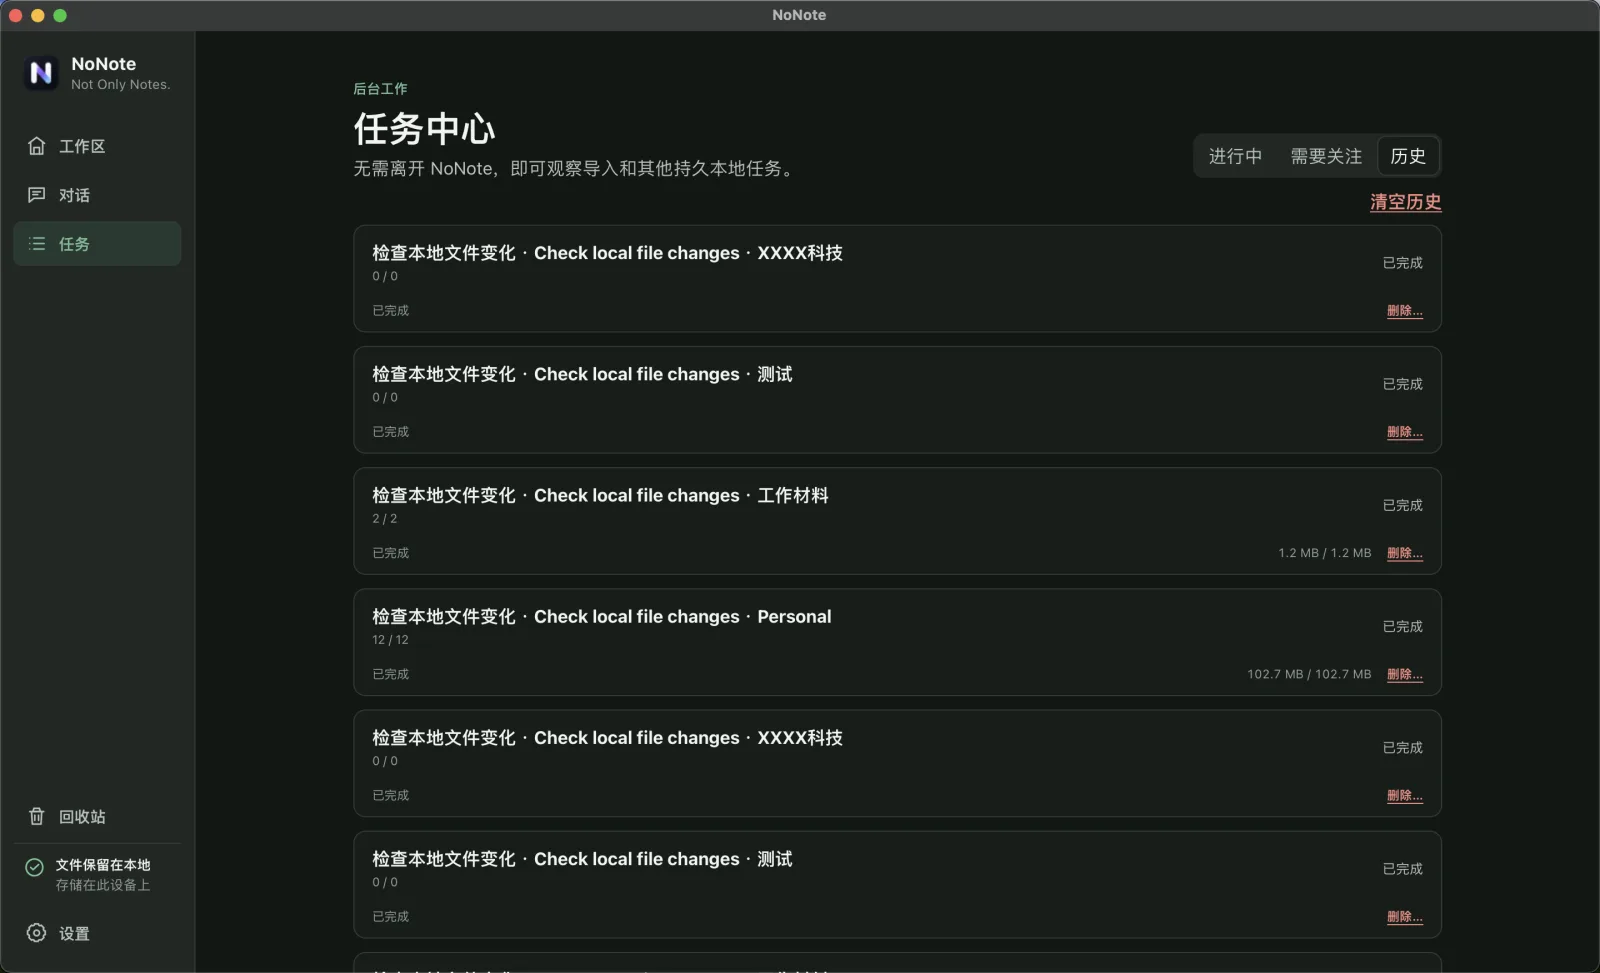Open 对话 via its chat bubble icon
Viewport: 1600px width, 973px height.
click(x=37, y=195)
